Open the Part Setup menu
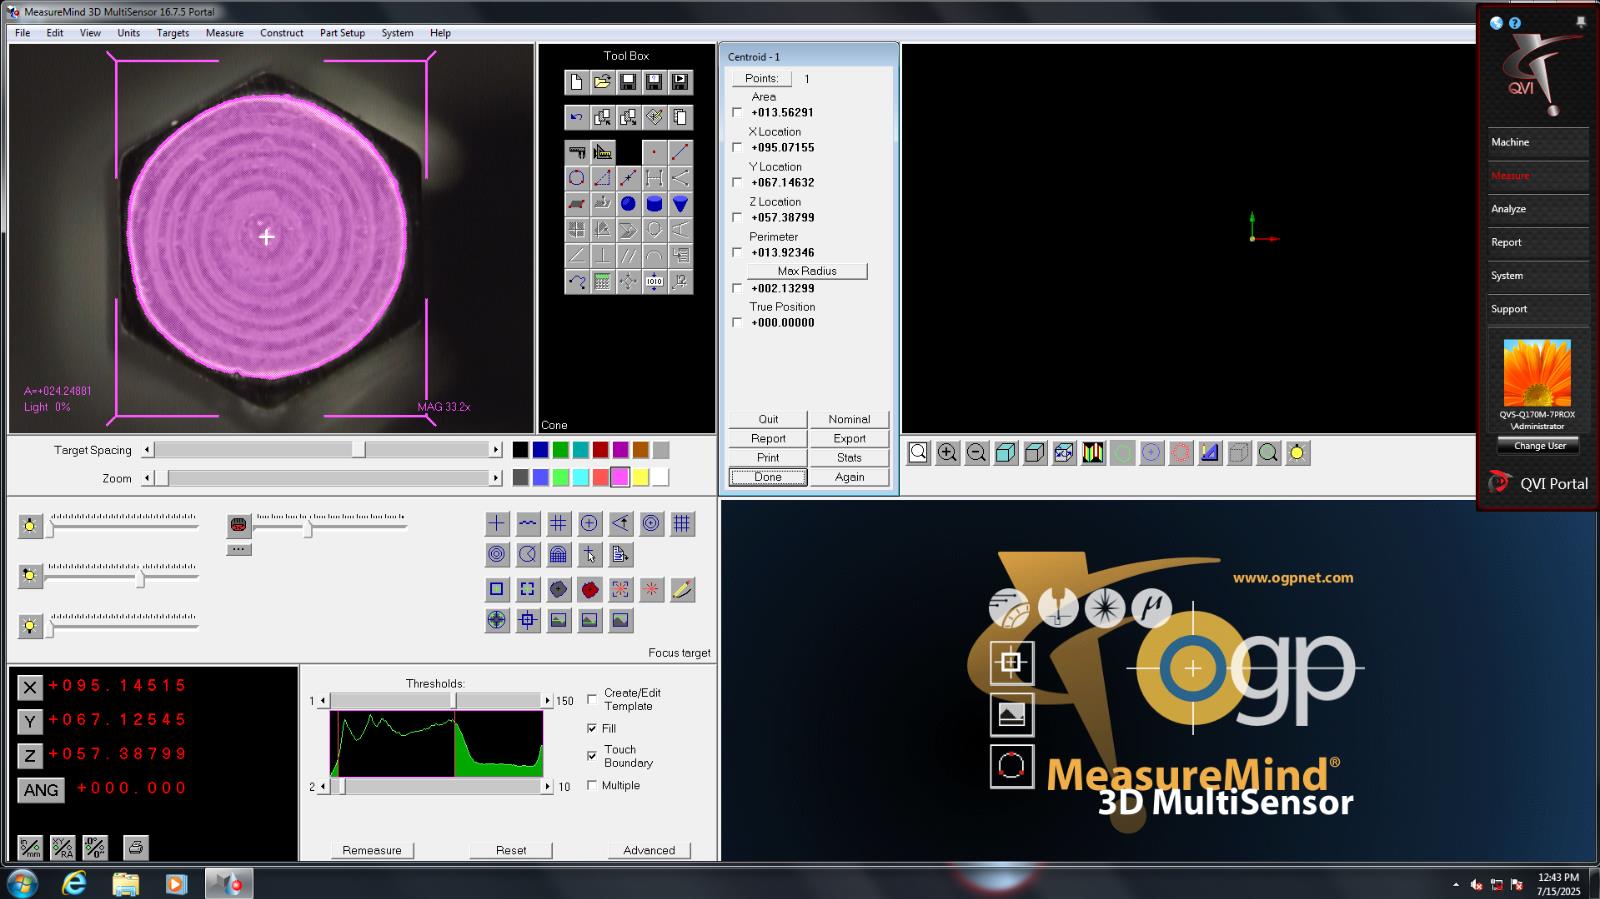This screenshot has height=899, width=1600. point(342,33)
